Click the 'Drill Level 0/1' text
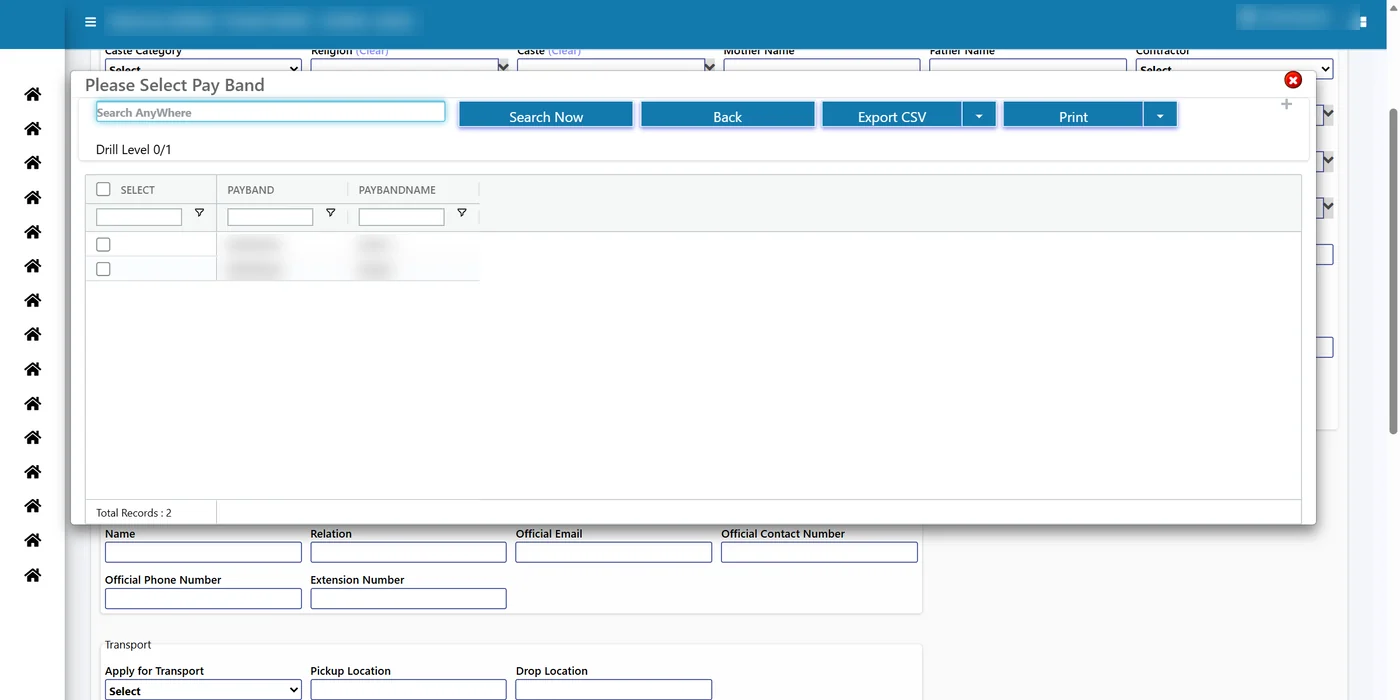1400x700 pixels. coord(134,150)
